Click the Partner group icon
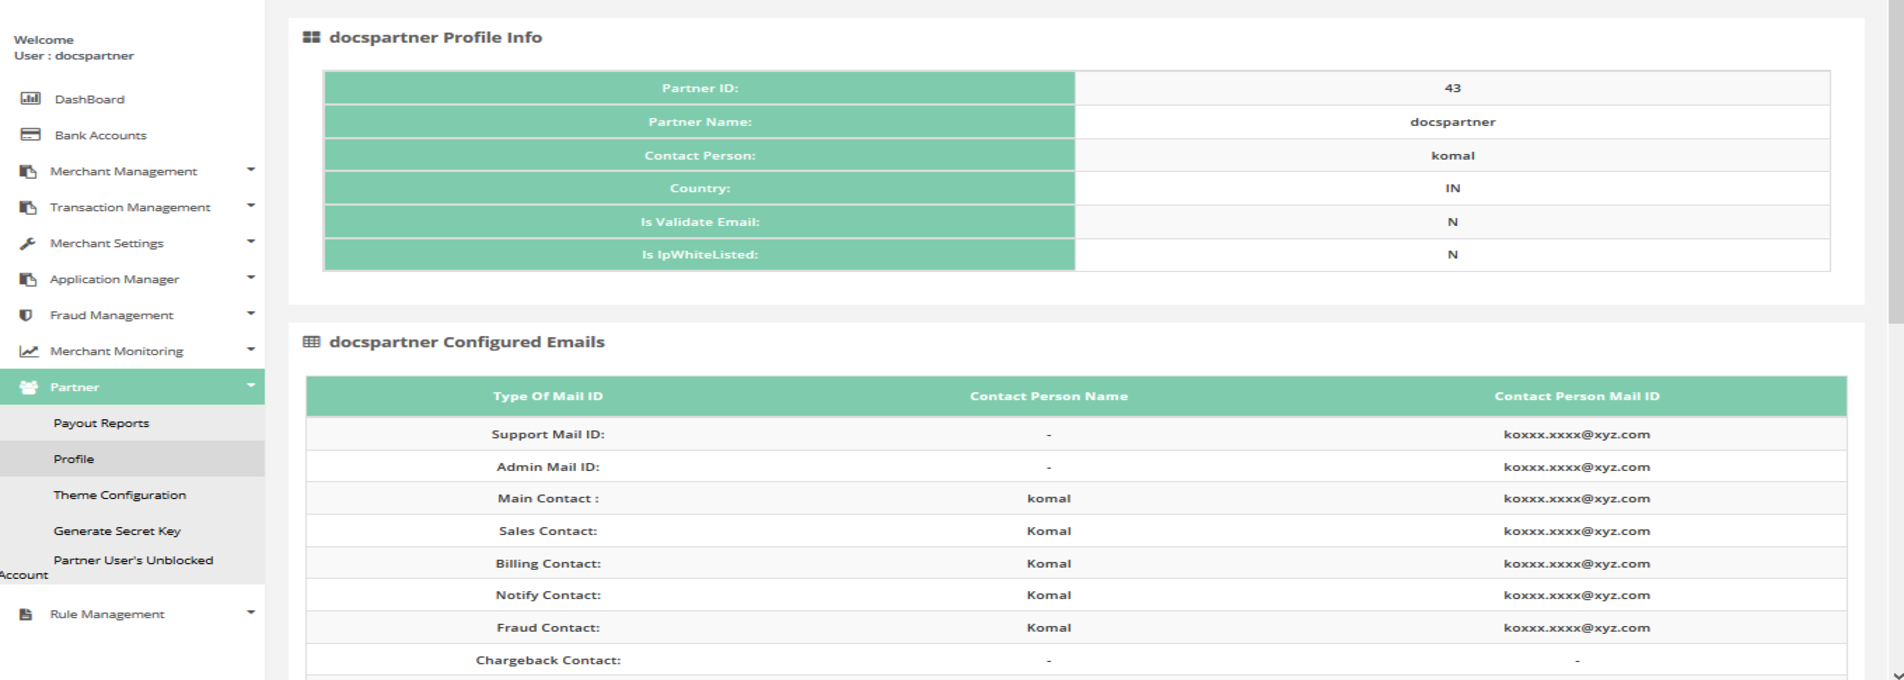This screenshot has height=680, width=1904. (x=28, y=387)
